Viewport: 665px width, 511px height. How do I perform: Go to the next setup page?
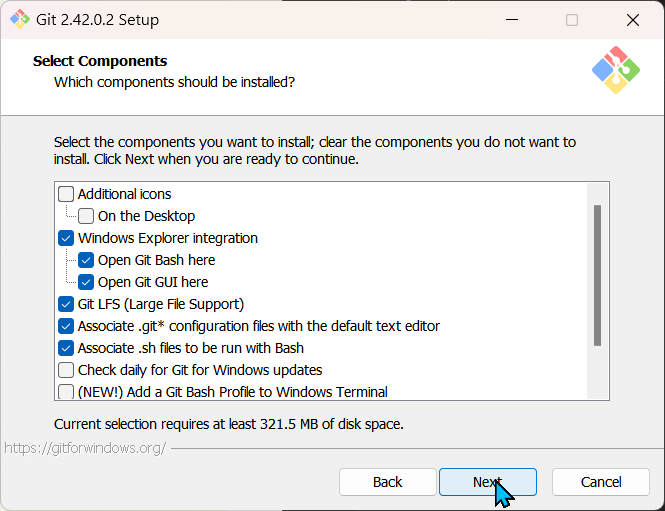point(488,482)
